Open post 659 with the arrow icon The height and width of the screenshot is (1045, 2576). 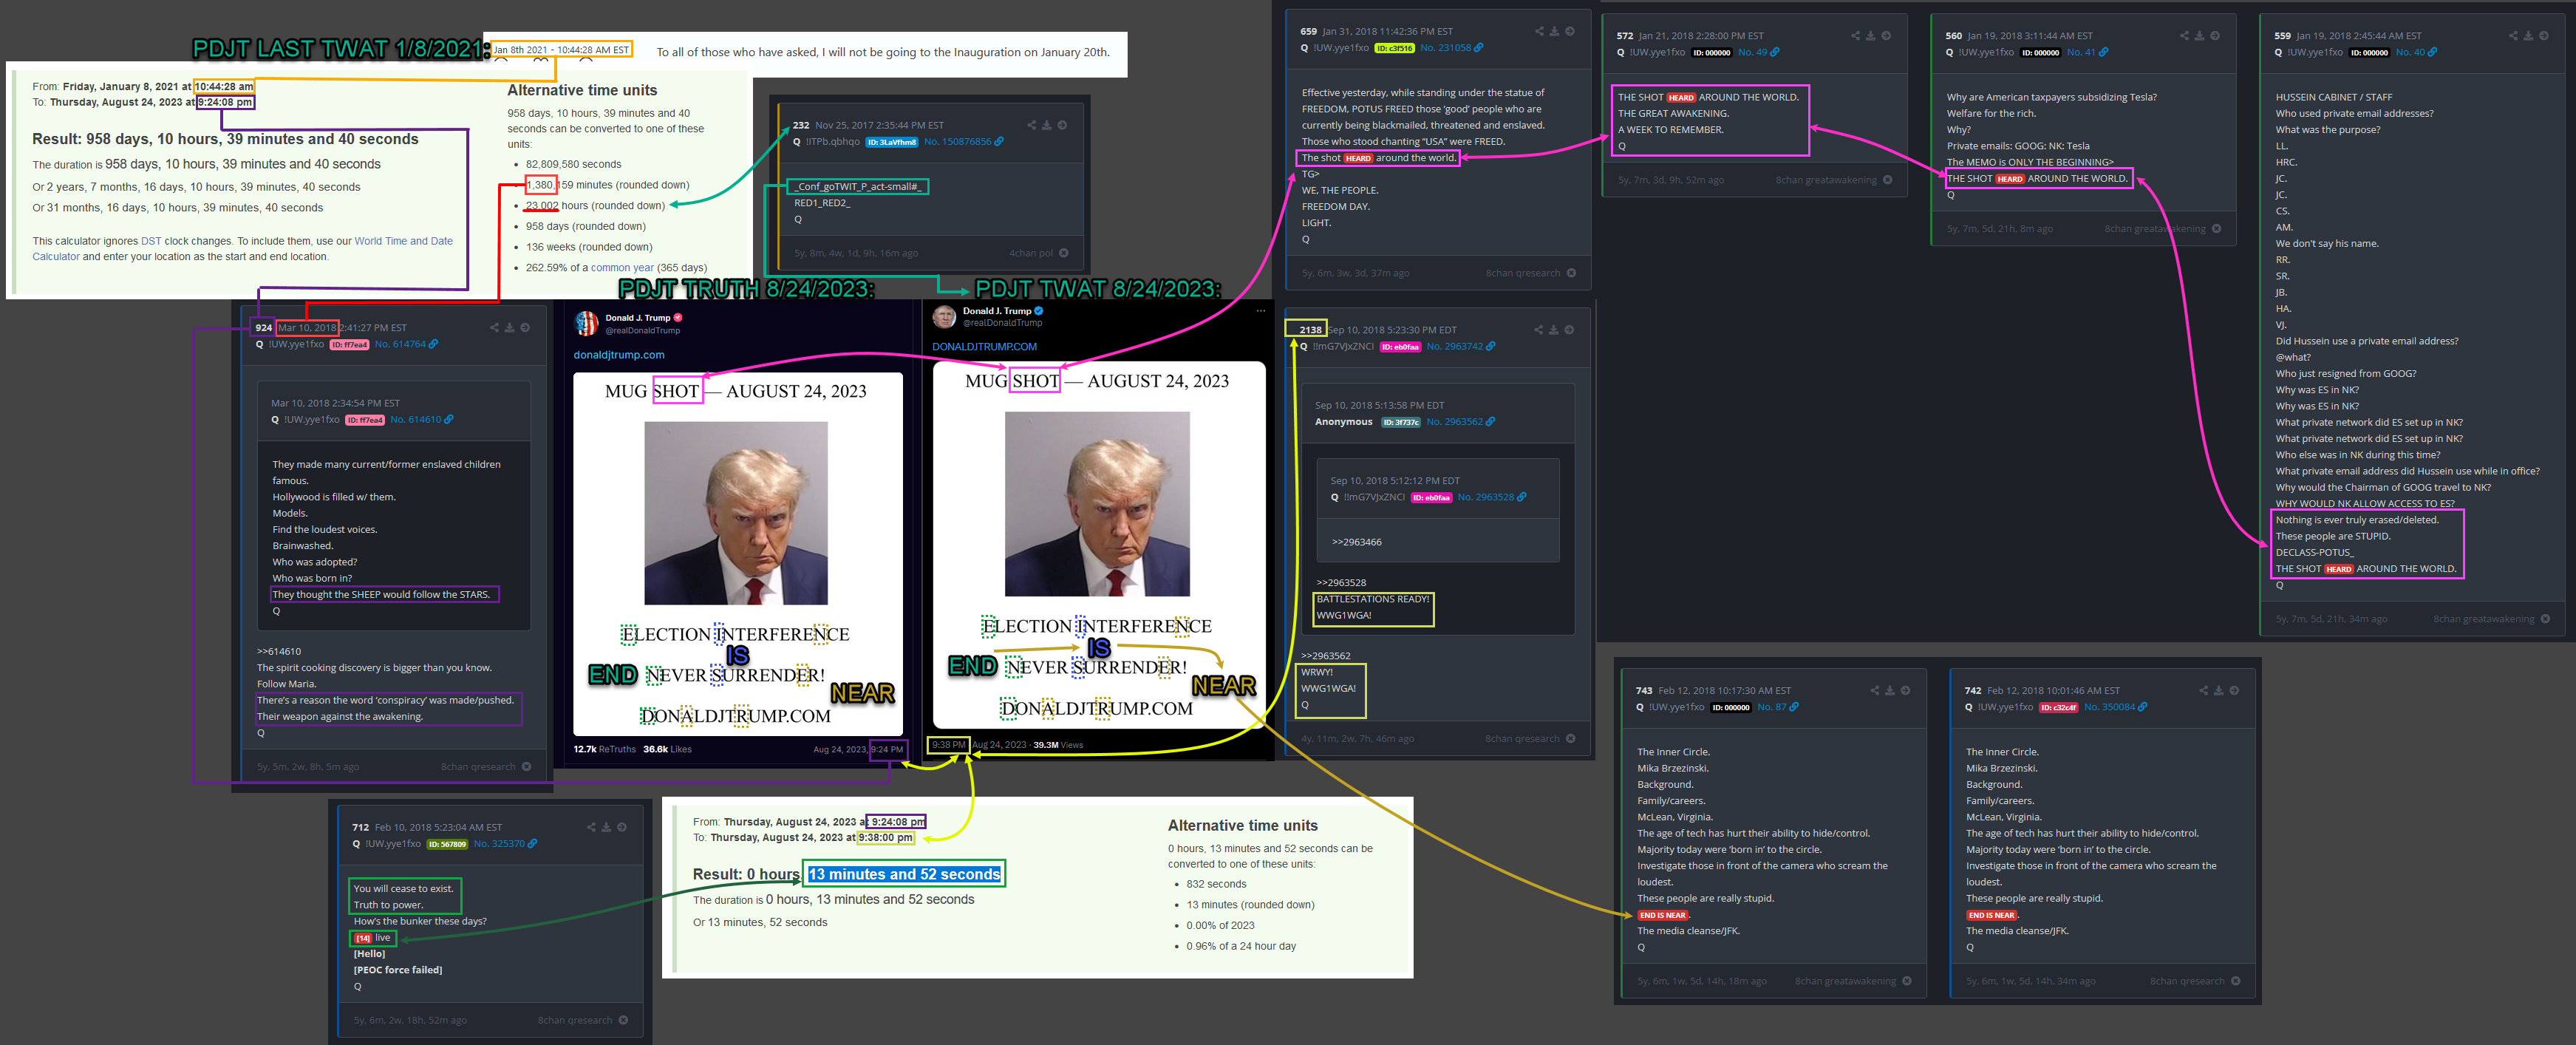point(1570,31)
